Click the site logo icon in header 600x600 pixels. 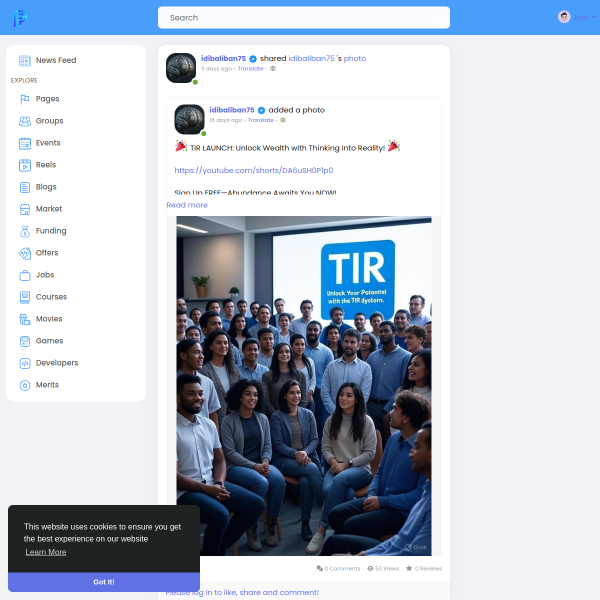coord(20,17)
